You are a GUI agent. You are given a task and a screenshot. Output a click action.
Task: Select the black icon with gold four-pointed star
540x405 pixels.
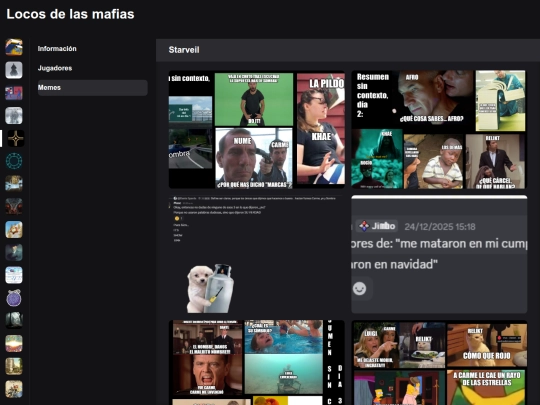pos(15,138)
